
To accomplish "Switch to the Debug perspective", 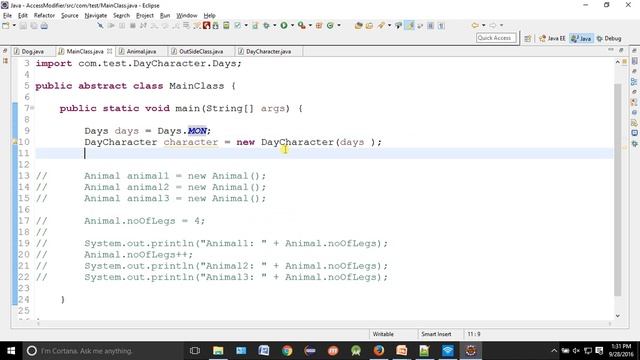I will point(609,38).
